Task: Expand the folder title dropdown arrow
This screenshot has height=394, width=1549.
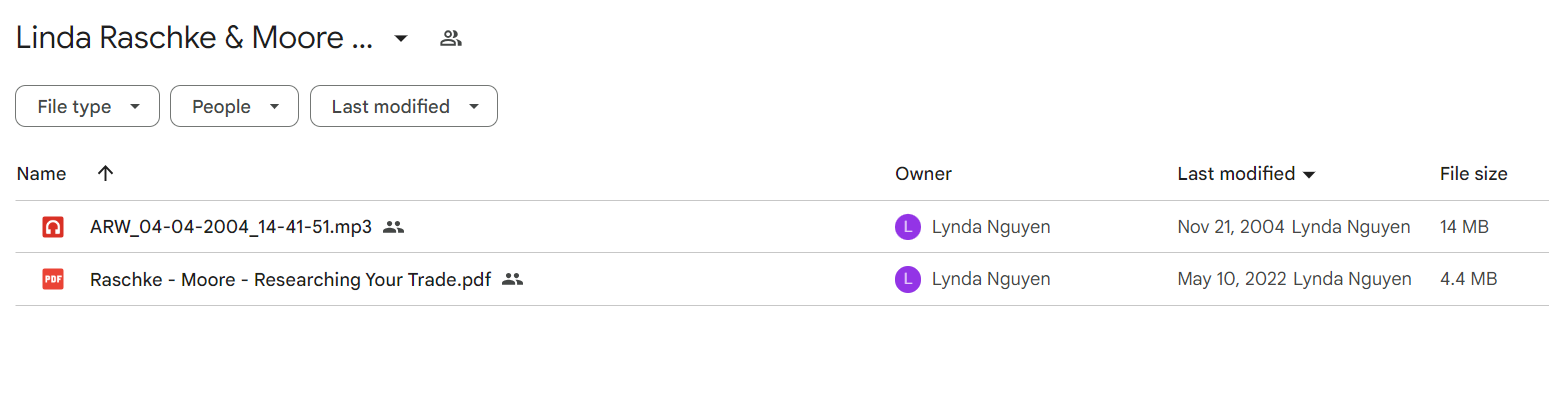Action: [401, 39]
